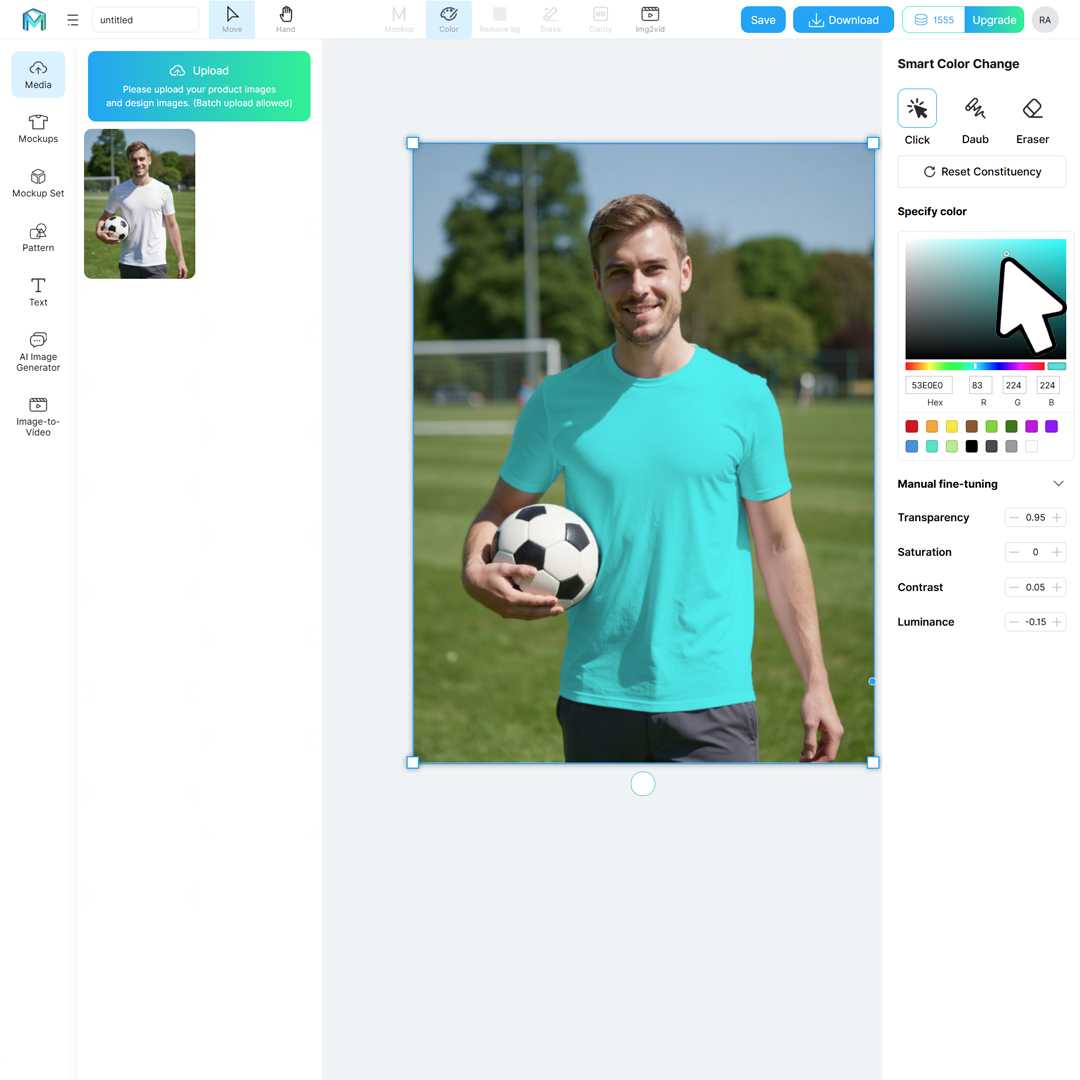Select the Color tool in the top toolbar
1080x1080 pixels.
449,19
